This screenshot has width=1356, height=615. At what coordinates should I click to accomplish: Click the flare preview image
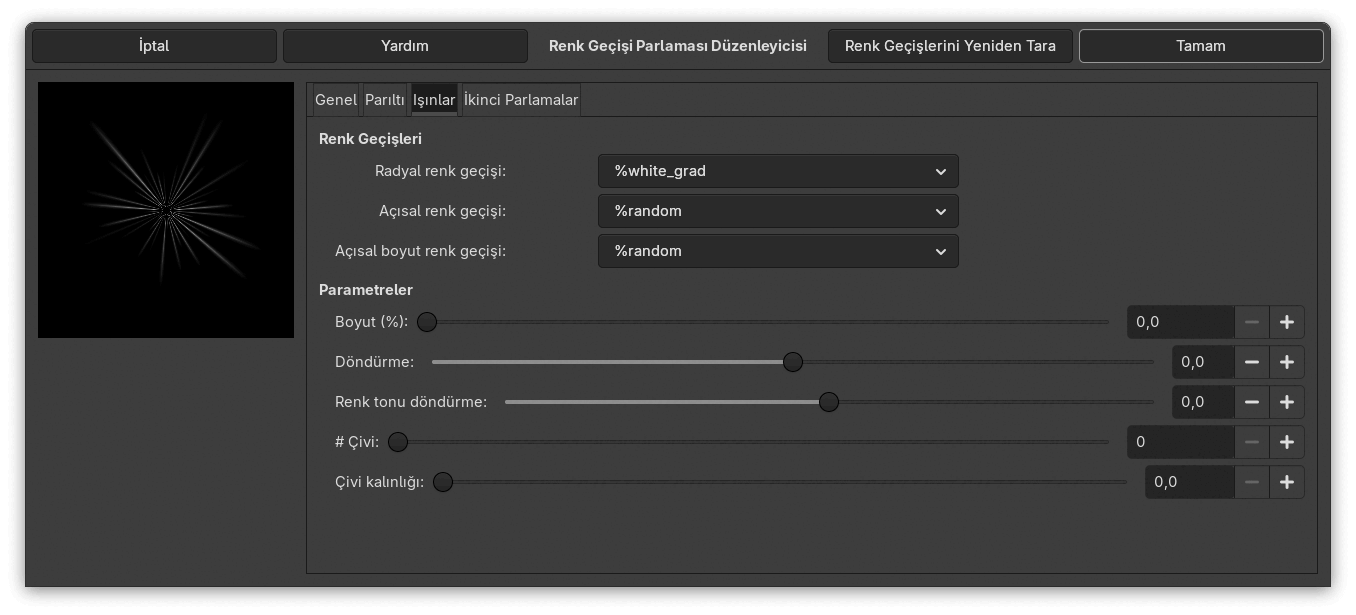[x=166, y=210]
